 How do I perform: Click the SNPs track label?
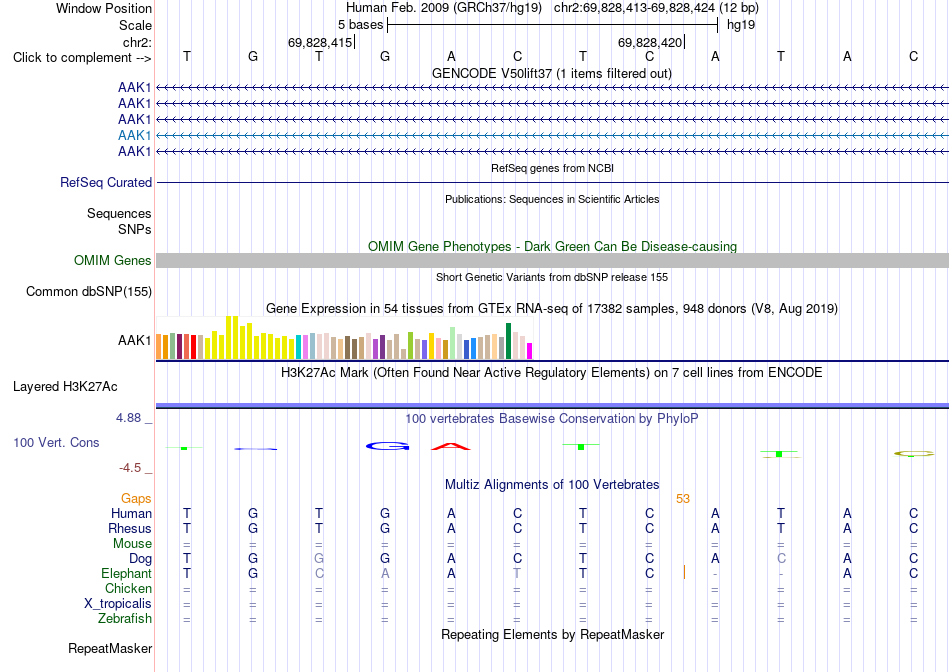135,229
